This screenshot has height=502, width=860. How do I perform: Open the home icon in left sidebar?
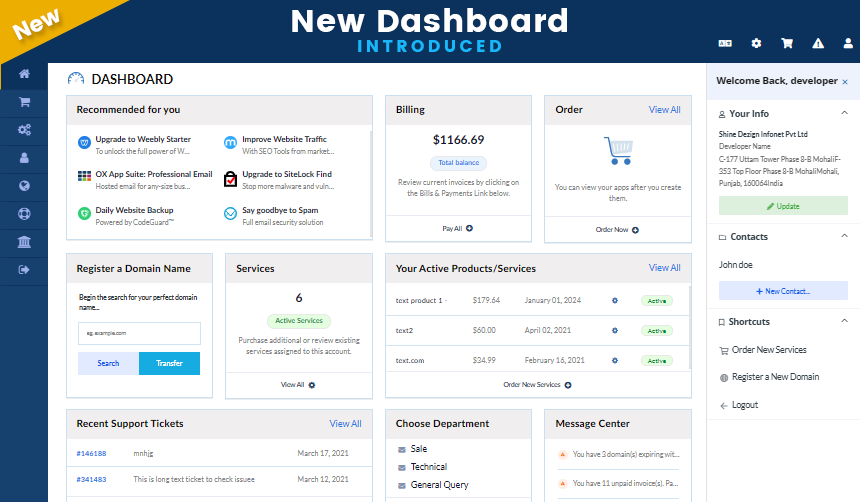[x=24, y=74]
